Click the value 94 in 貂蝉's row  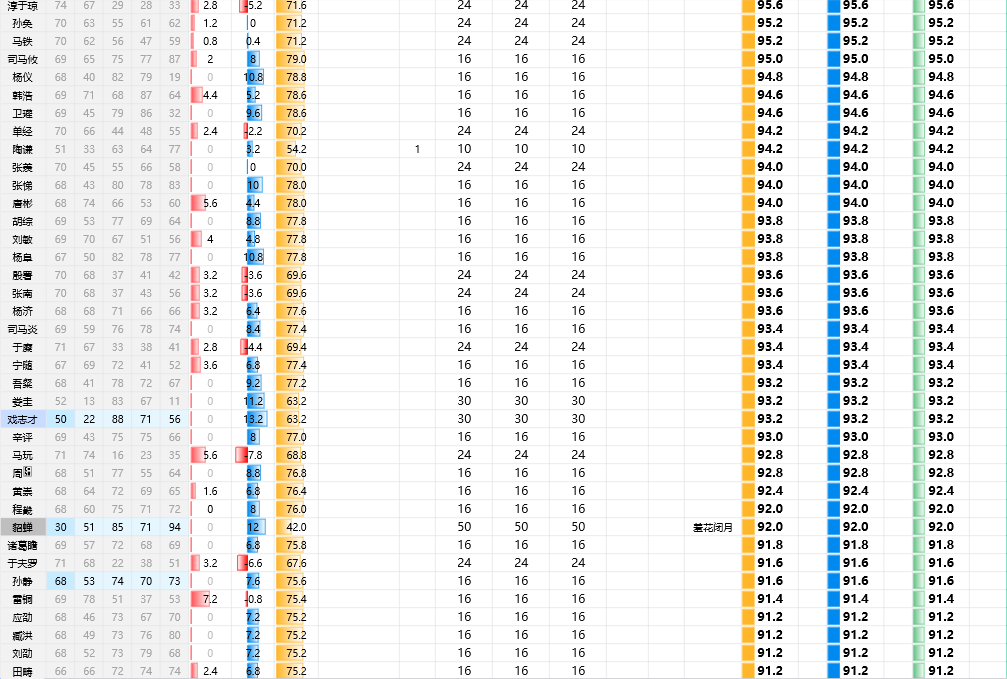(175, 527)
